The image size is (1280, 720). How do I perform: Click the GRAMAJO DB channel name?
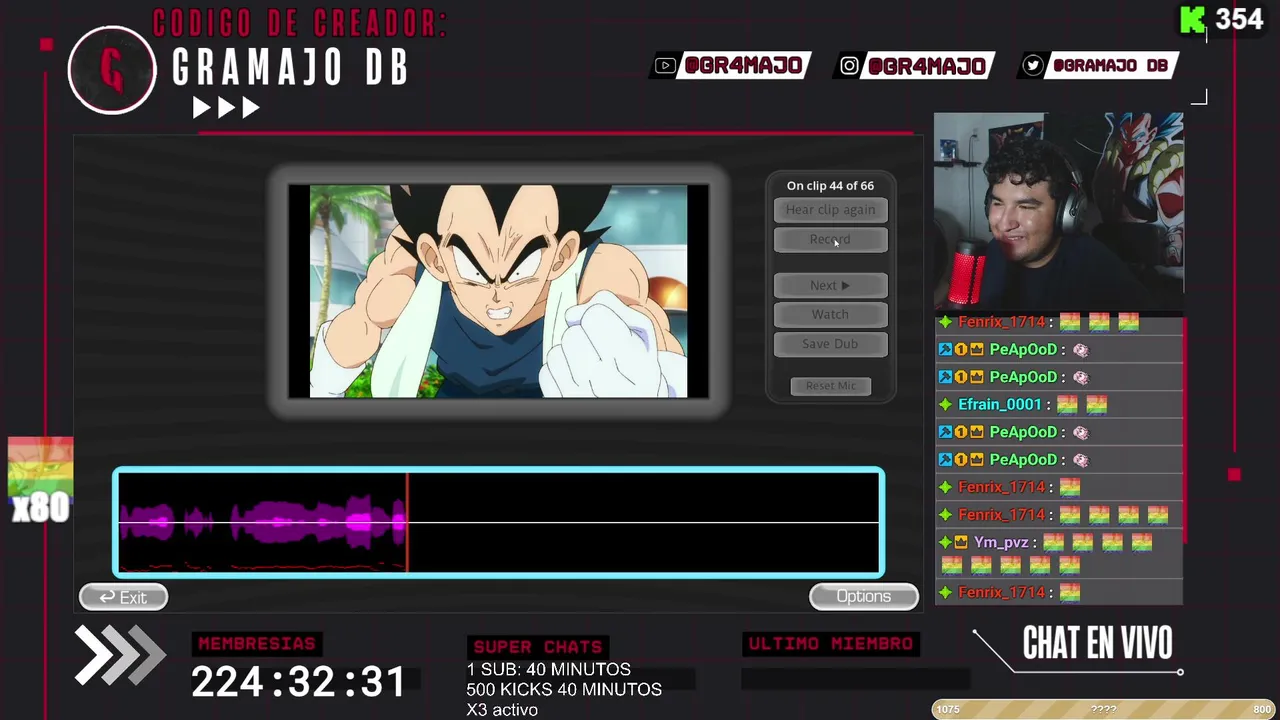[x=290, y=68]
